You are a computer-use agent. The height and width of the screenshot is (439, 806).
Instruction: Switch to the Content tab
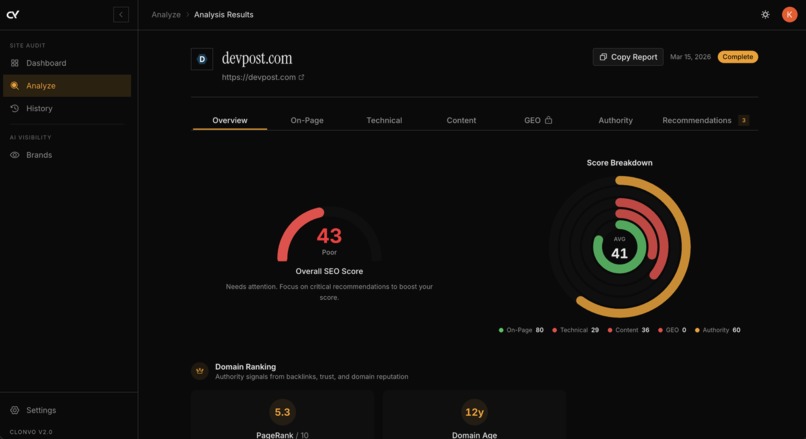461,120
